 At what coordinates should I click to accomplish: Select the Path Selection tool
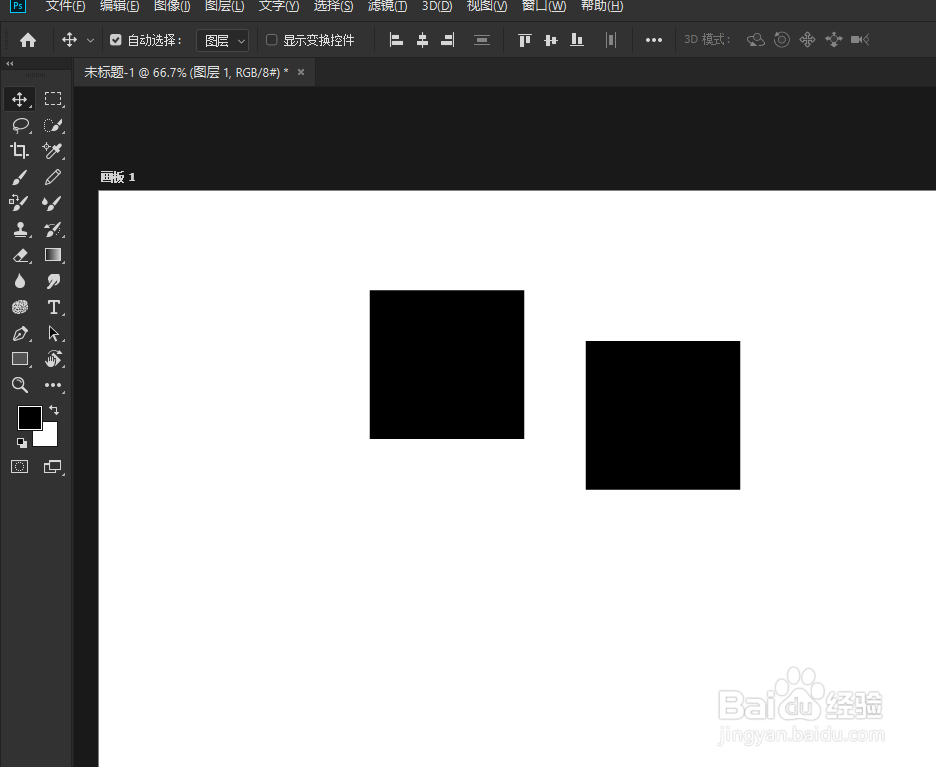tap(53, 333)
